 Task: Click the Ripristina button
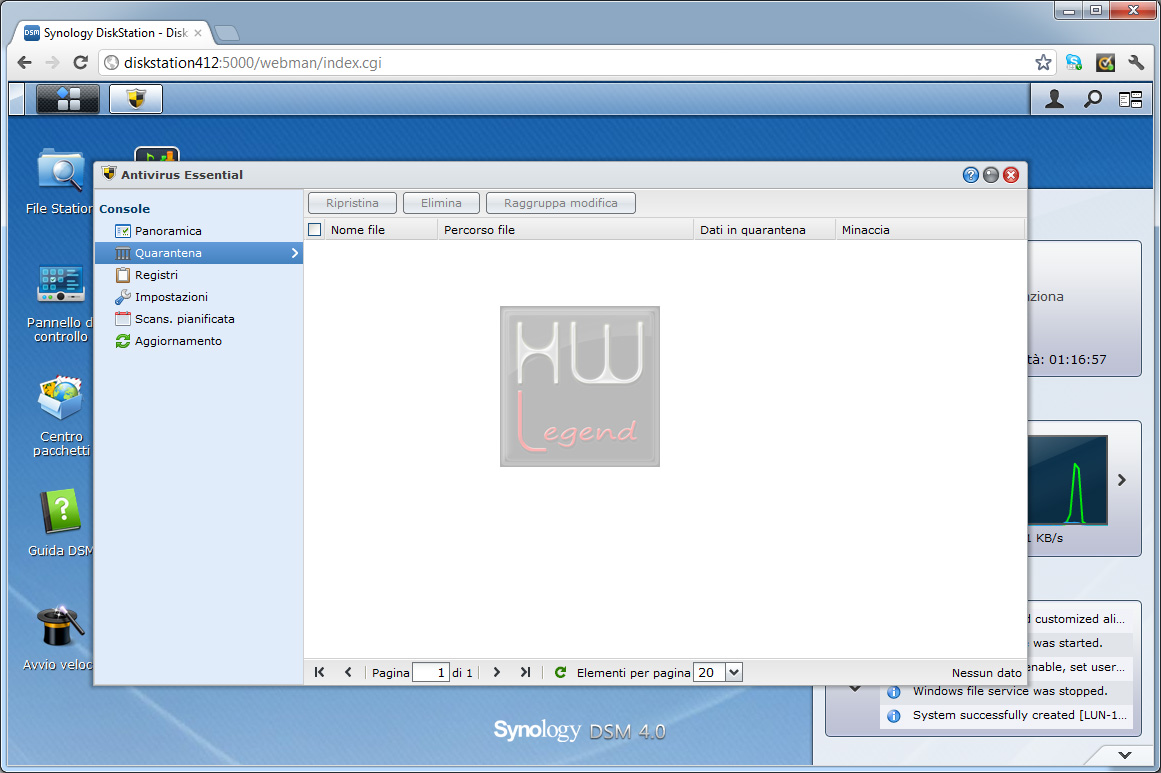coord(352,203)
